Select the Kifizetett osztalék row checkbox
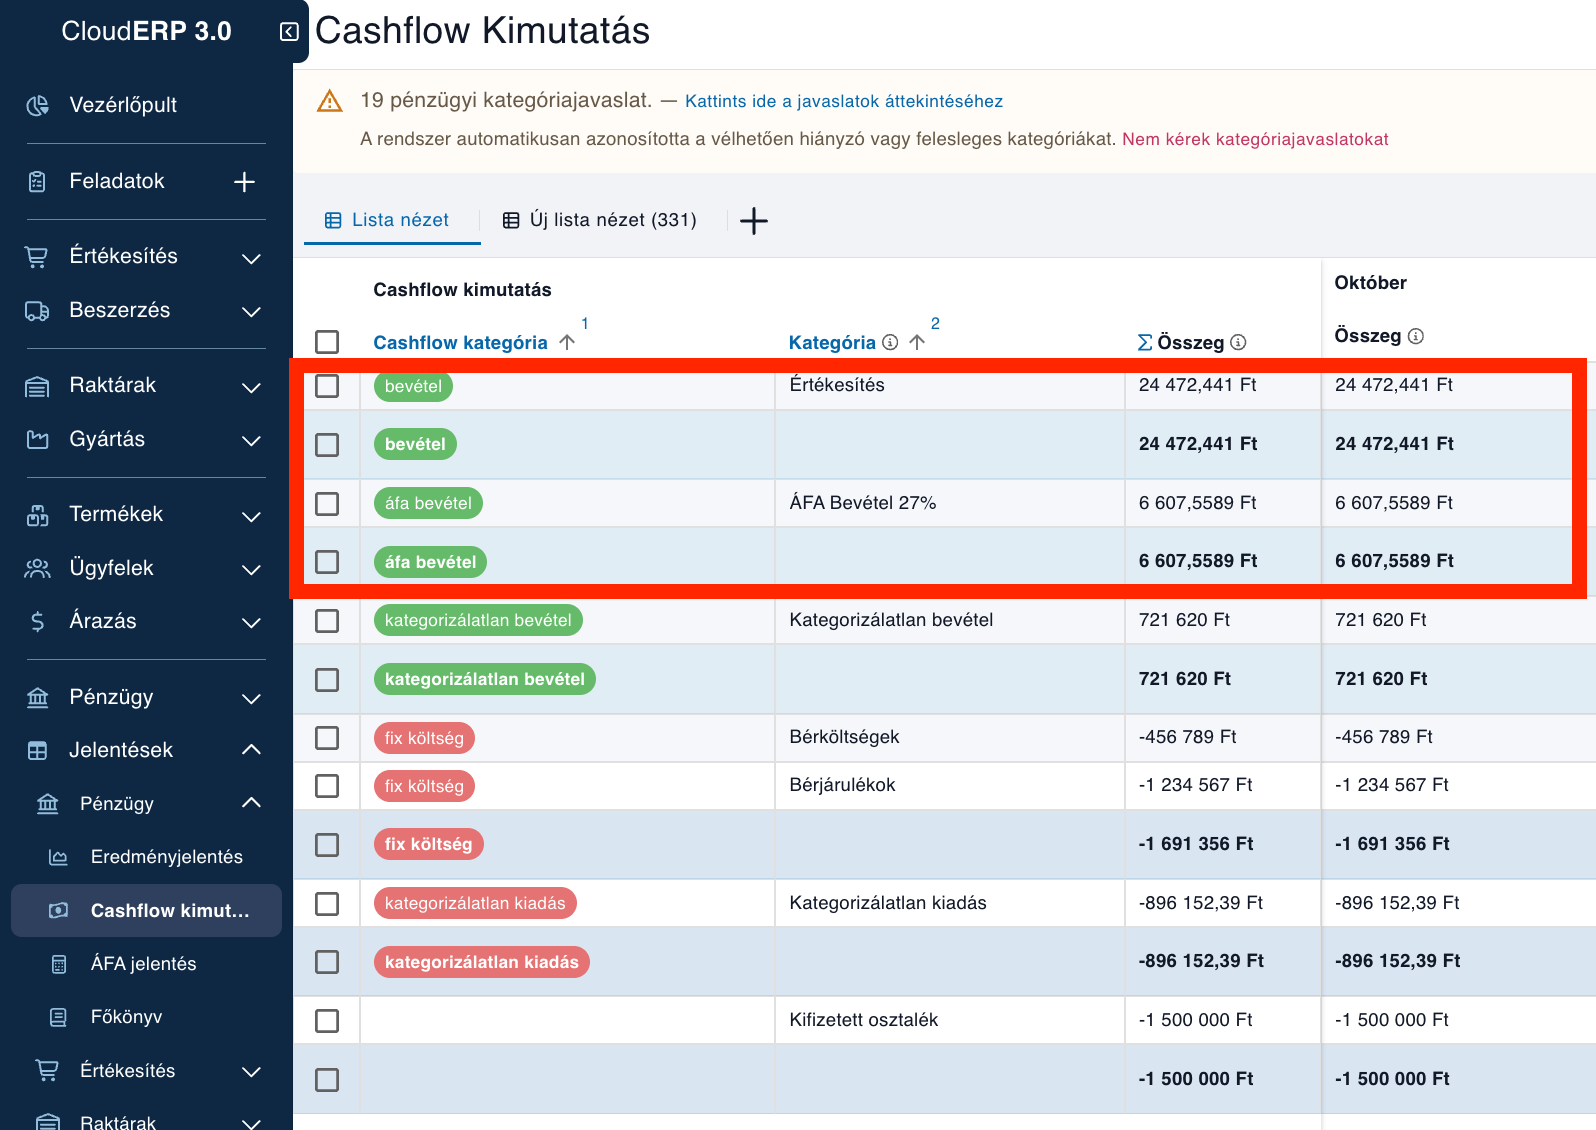 coord(327,1021)
